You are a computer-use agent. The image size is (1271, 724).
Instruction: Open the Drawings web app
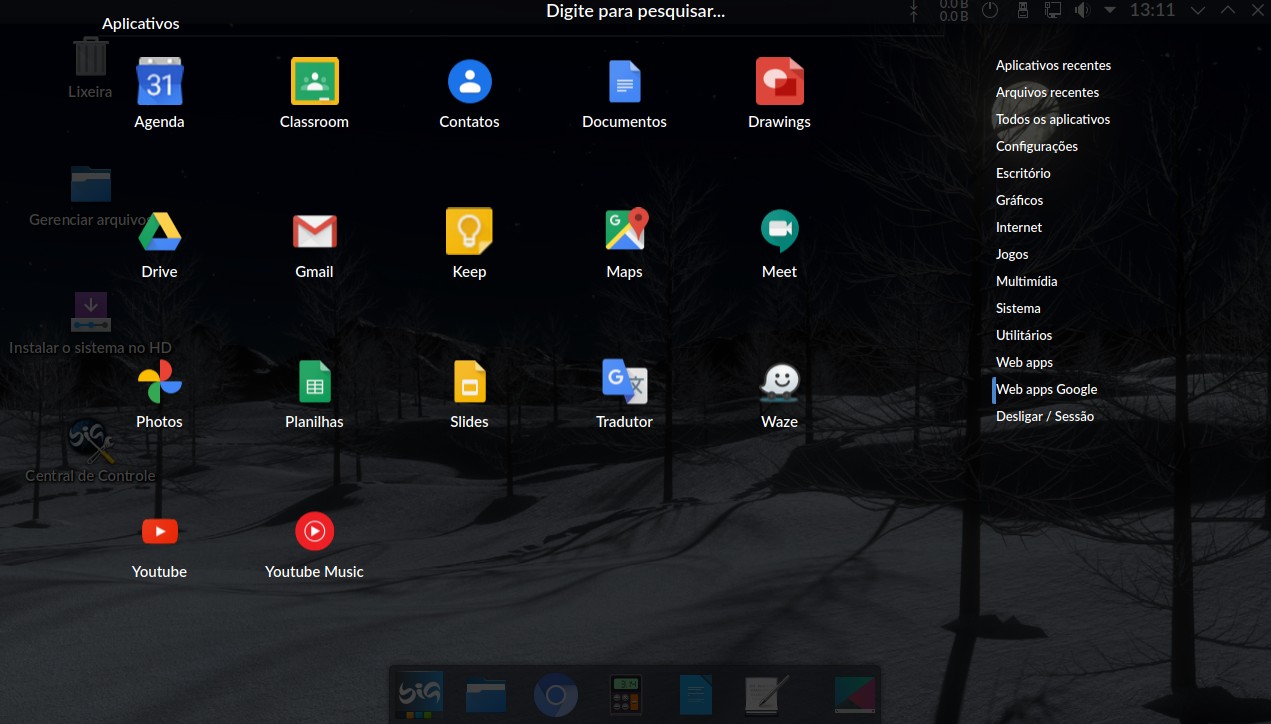779,93
